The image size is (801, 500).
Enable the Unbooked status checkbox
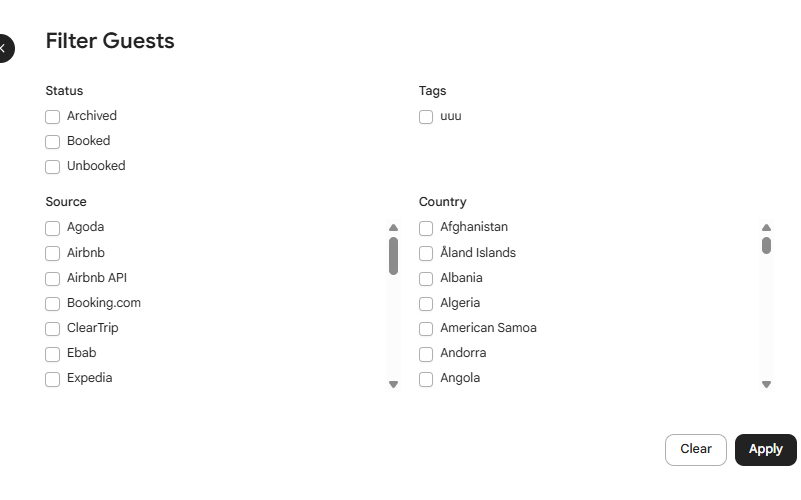tap(53, 167)
